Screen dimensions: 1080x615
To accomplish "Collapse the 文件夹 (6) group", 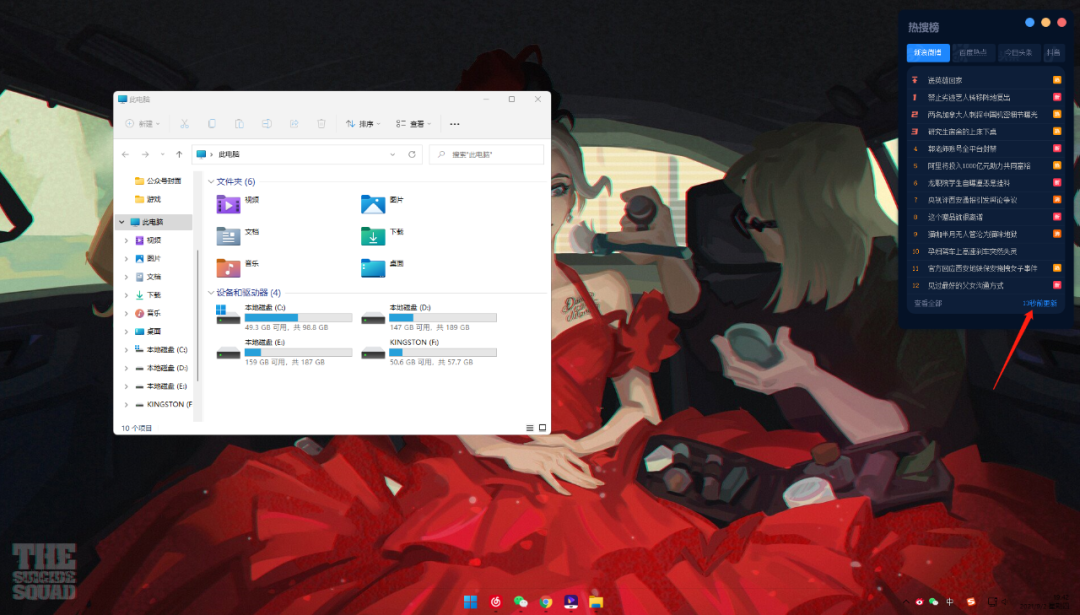I will click(211, 182).
